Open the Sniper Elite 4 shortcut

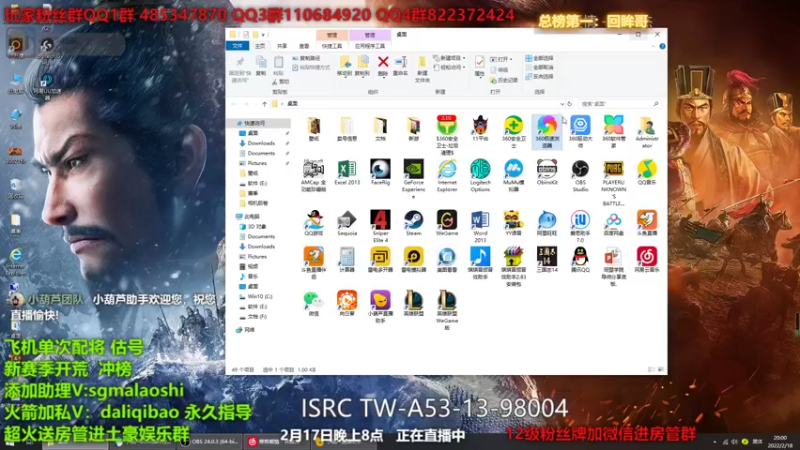(x=380, y=226)
